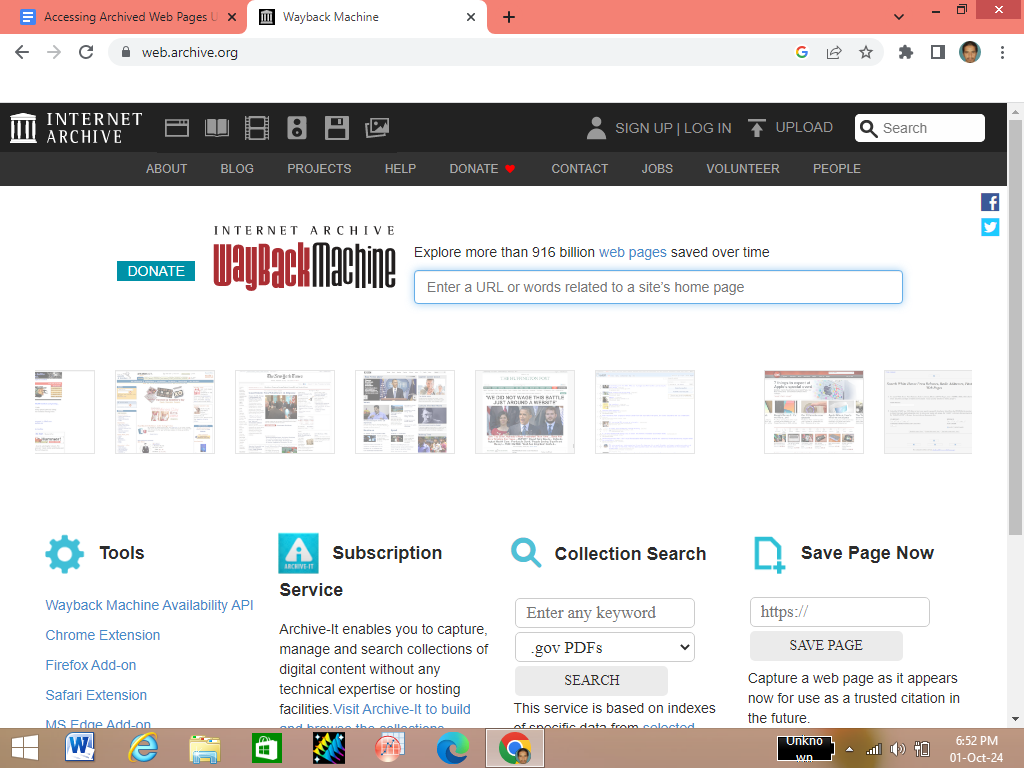The height and width of the screenshot is (768, 1024).
Task: Expand the .gov PDFs collection dropdown
Action: [x=605, y=647]
